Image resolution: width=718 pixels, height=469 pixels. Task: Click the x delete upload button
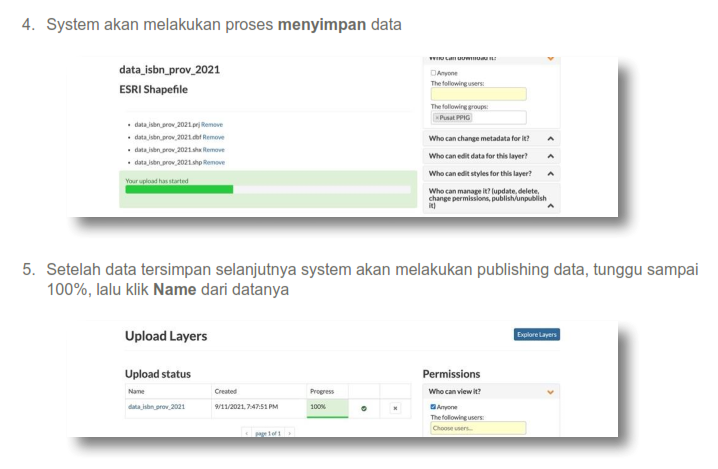click(395, 408)
